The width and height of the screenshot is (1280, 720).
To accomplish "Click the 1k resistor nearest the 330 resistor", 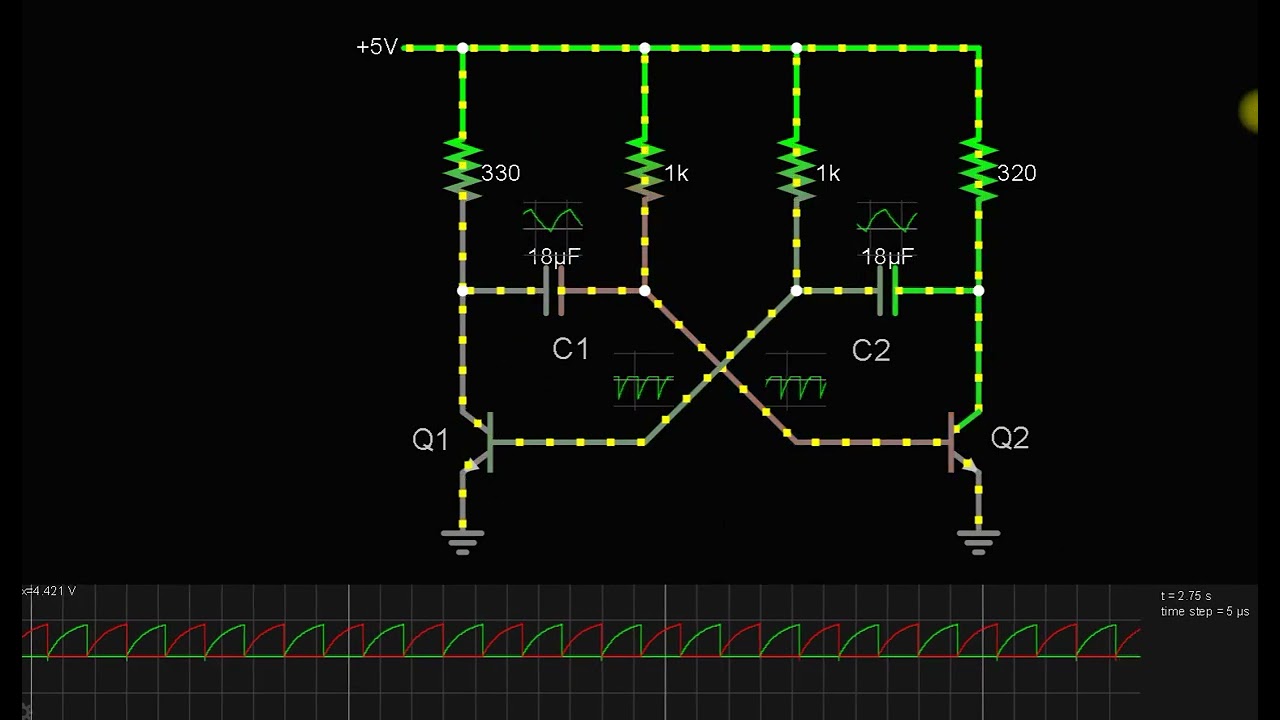I will (644, 169).
